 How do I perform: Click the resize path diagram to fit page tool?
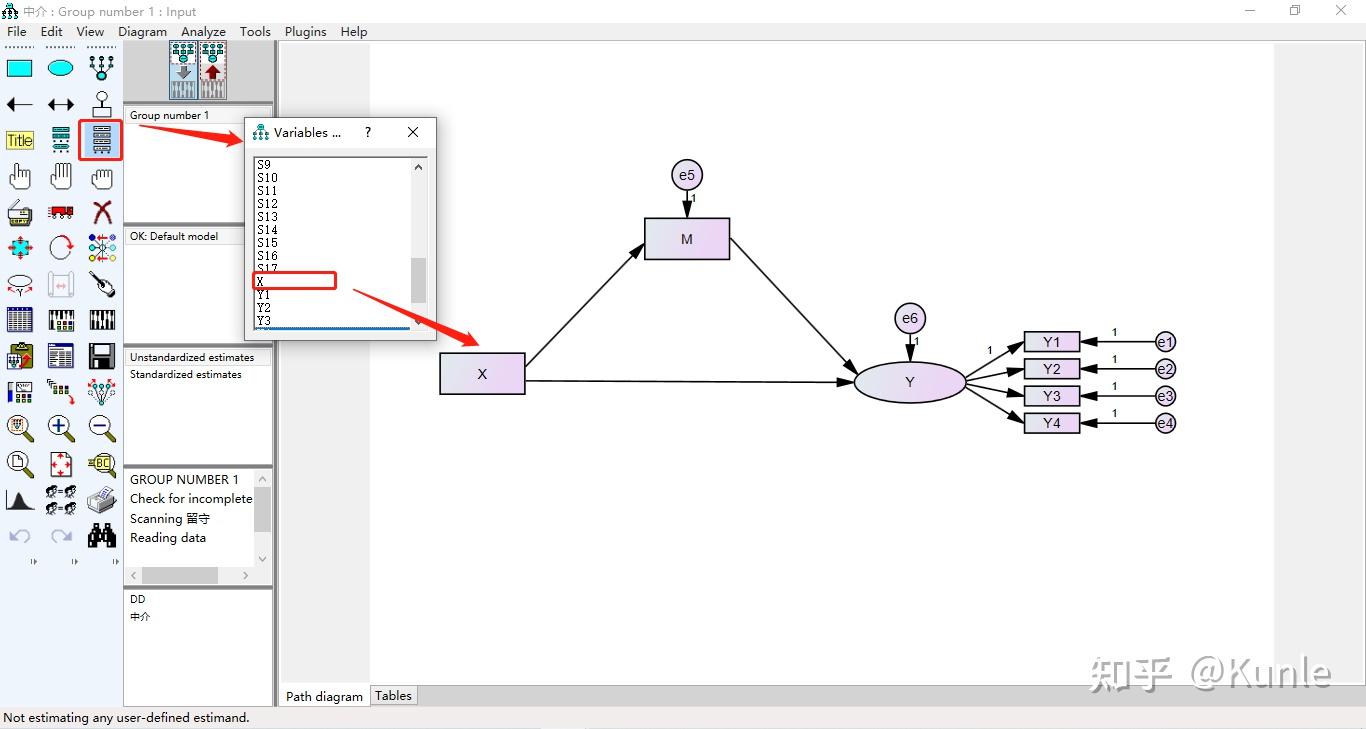coord(61,464)
